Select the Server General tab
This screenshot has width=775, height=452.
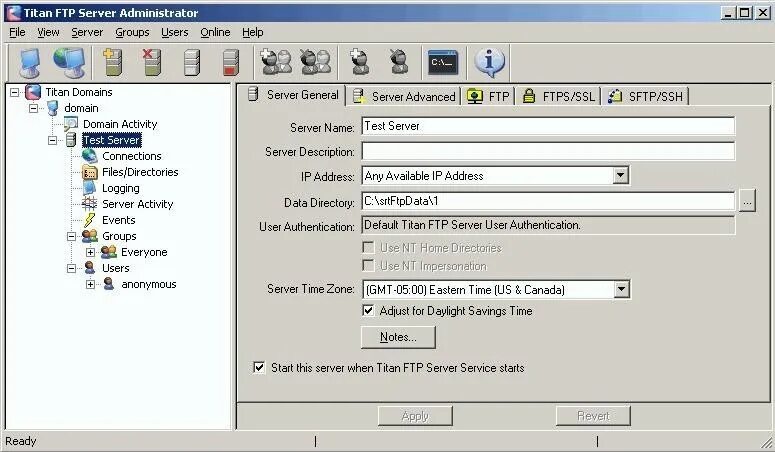[x=294, y=94]
